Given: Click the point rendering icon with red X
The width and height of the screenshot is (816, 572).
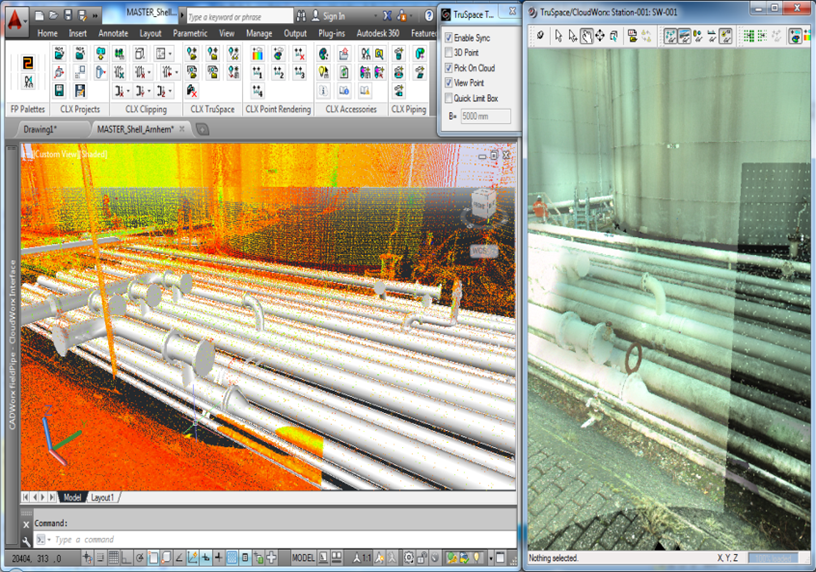Looking at the screenshot, I should [x=299, y=53].
